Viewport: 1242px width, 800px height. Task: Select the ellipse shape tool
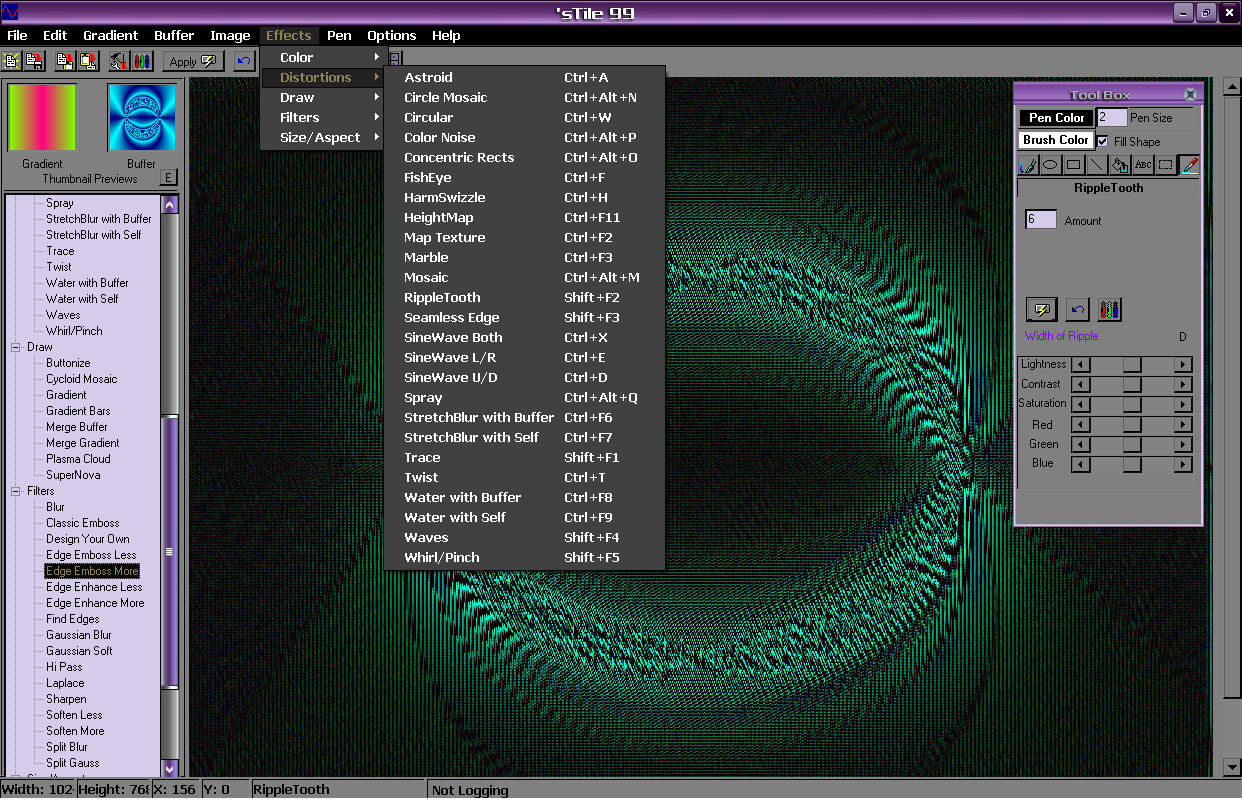[x=1051, y=165]
